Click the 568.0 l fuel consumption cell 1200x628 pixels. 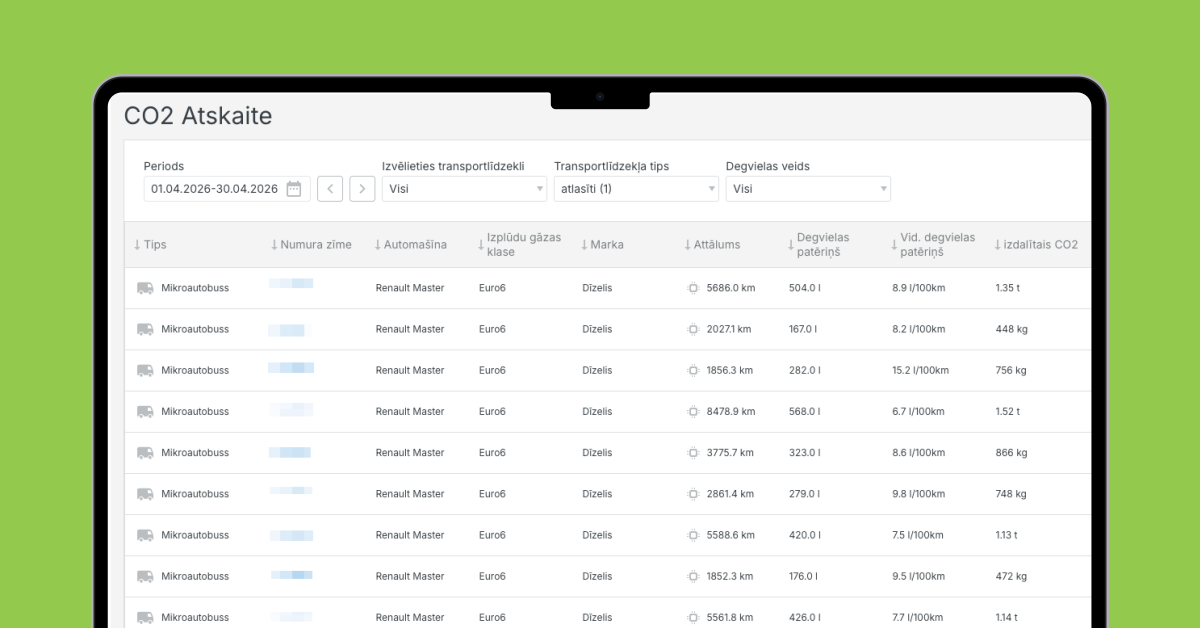tap(805, 412)
